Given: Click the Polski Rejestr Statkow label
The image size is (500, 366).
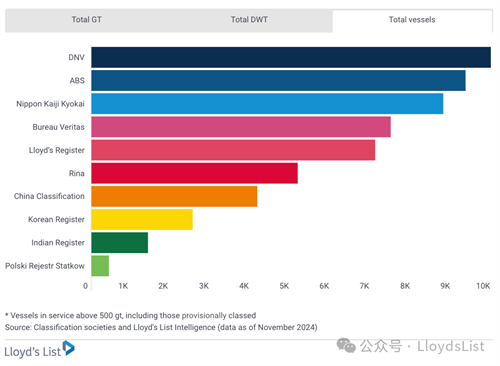Looking at the screenshot, I should pyautogui.click(x=45, y=266).
